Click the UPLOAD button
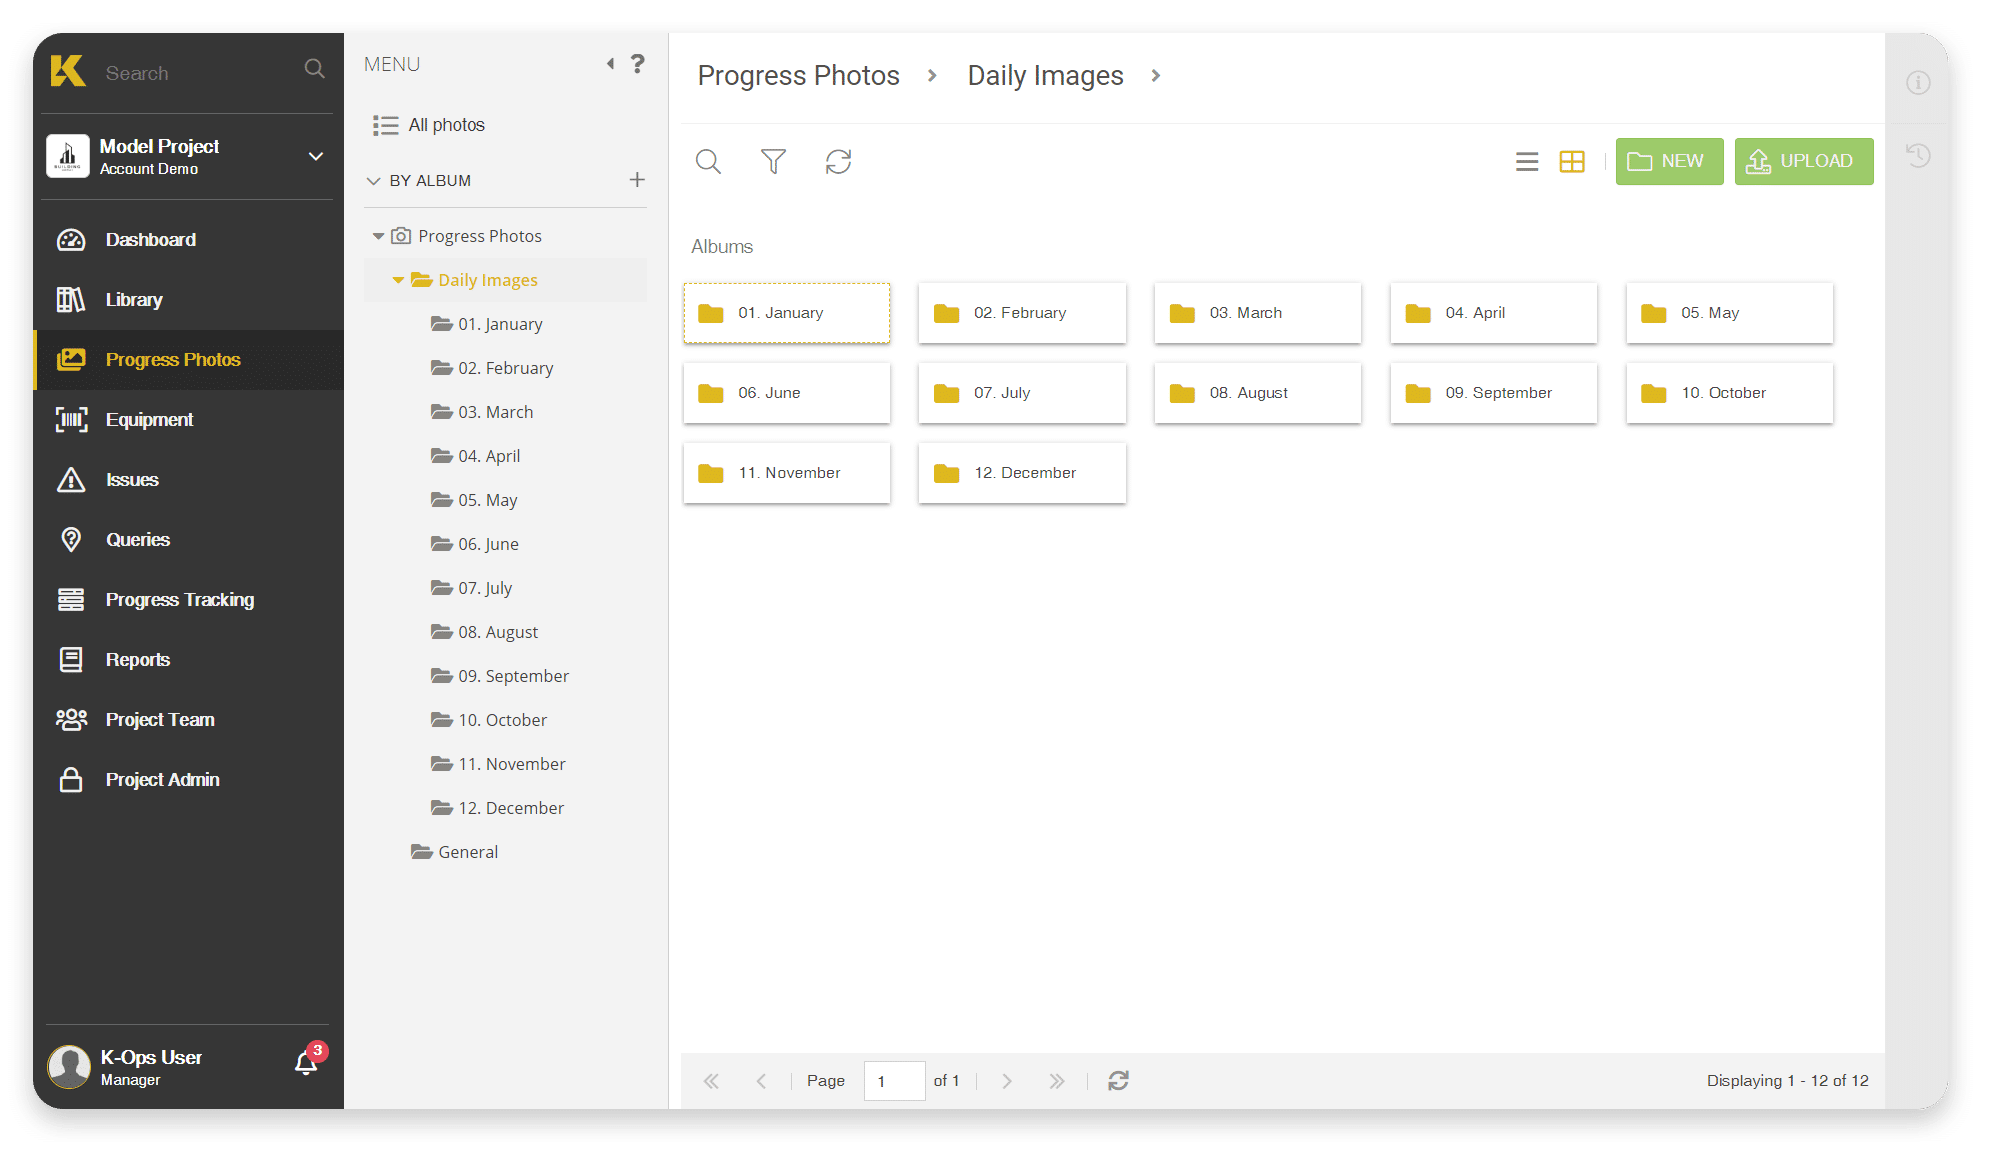The image size is (1992, 1152). 1804,162
